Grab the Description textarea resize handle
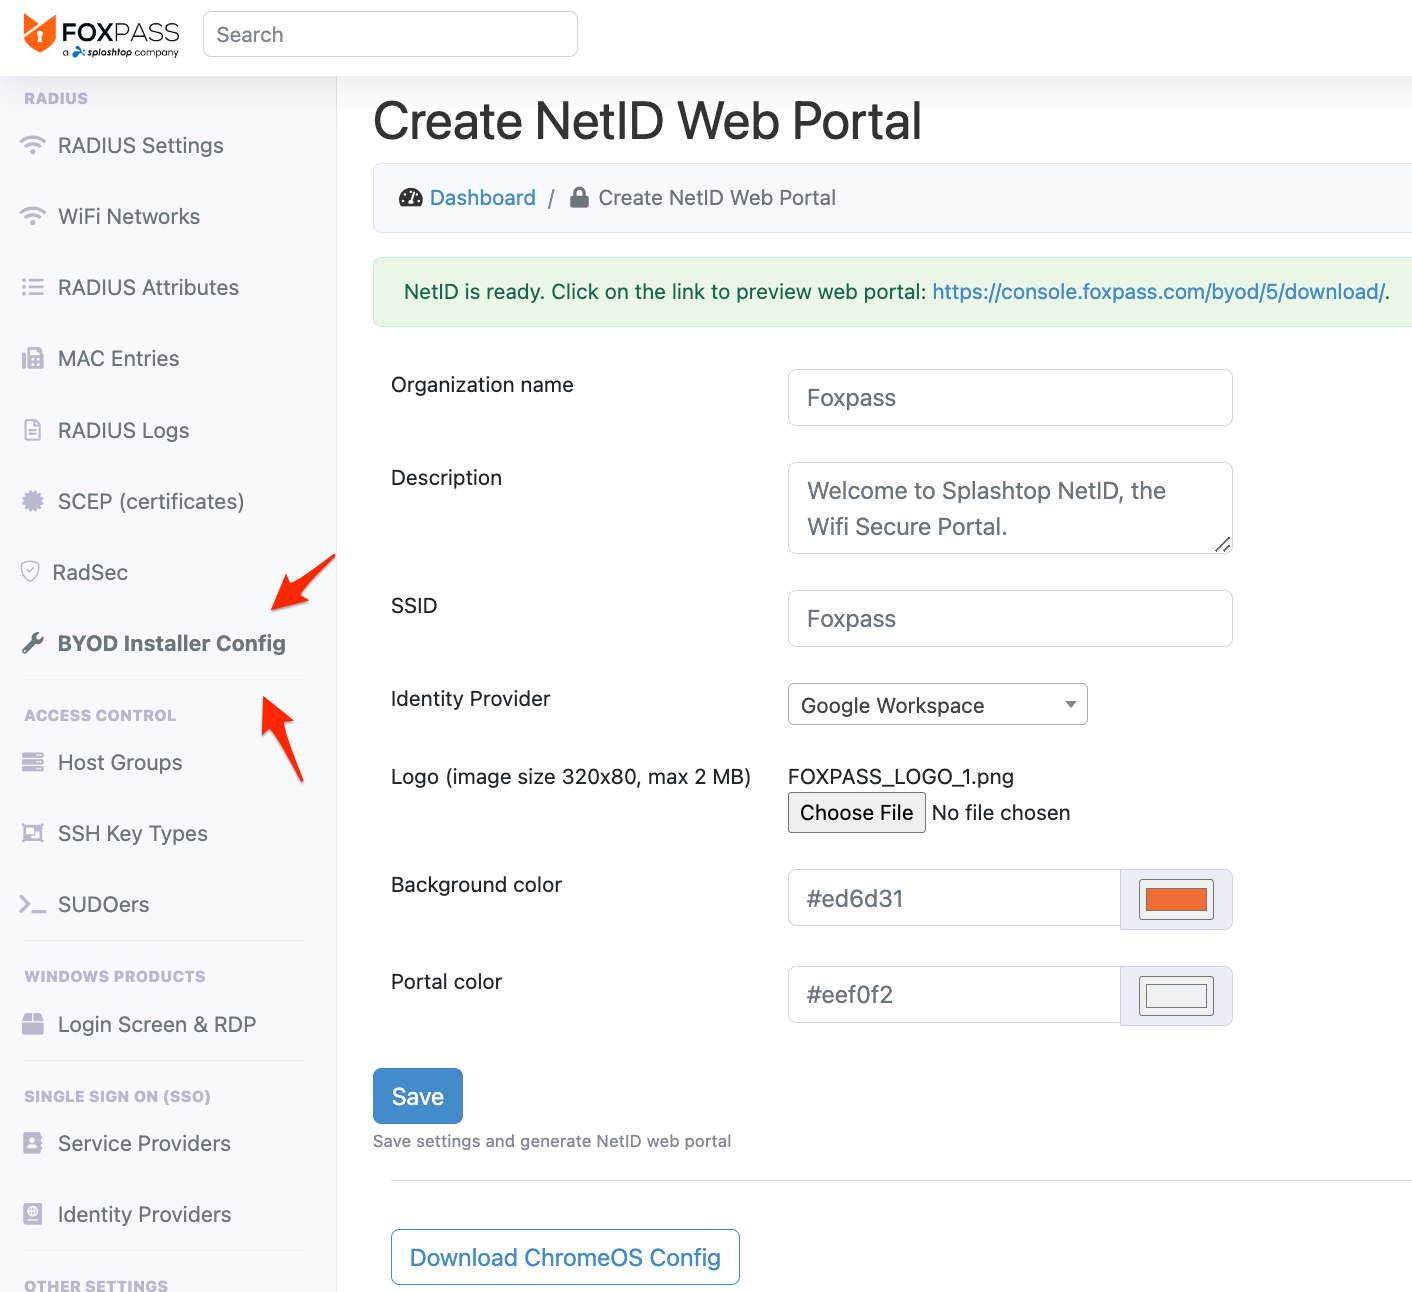The image size is (1412, 1292). pyautogui.click(x=1223, y=544)
